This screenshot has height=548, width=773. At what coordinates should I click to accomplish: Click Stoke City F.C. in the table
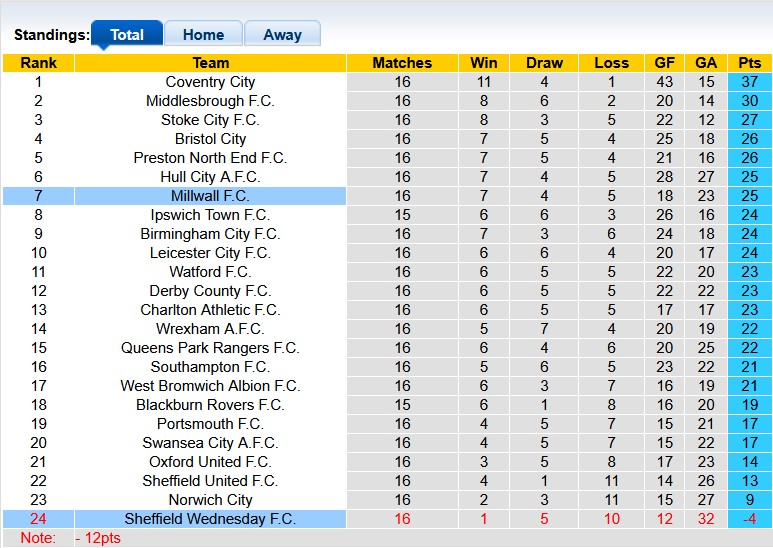[210, 120]
